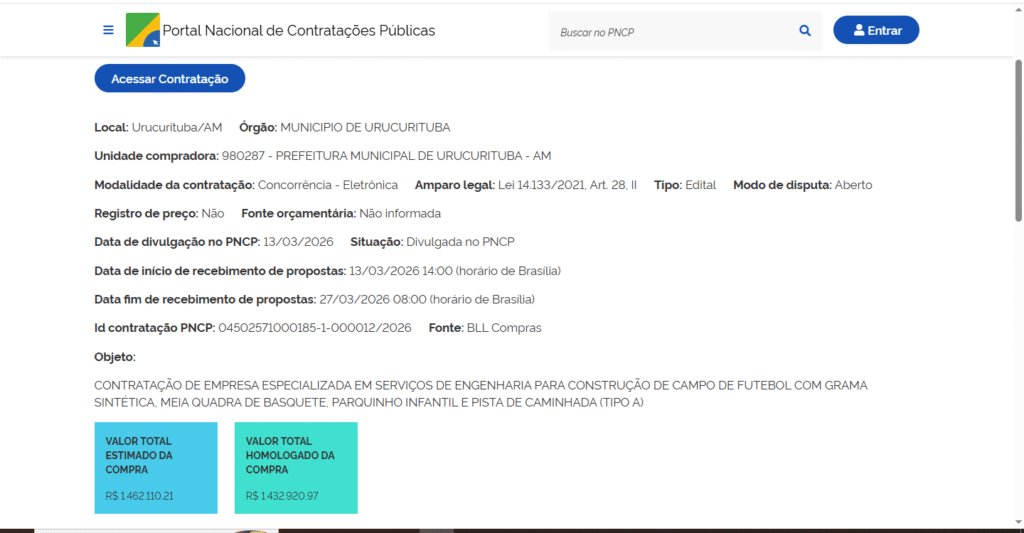The image size is (1024, 533).
Task: Click the Id contratação PNCP number
Action: (314, 328)
